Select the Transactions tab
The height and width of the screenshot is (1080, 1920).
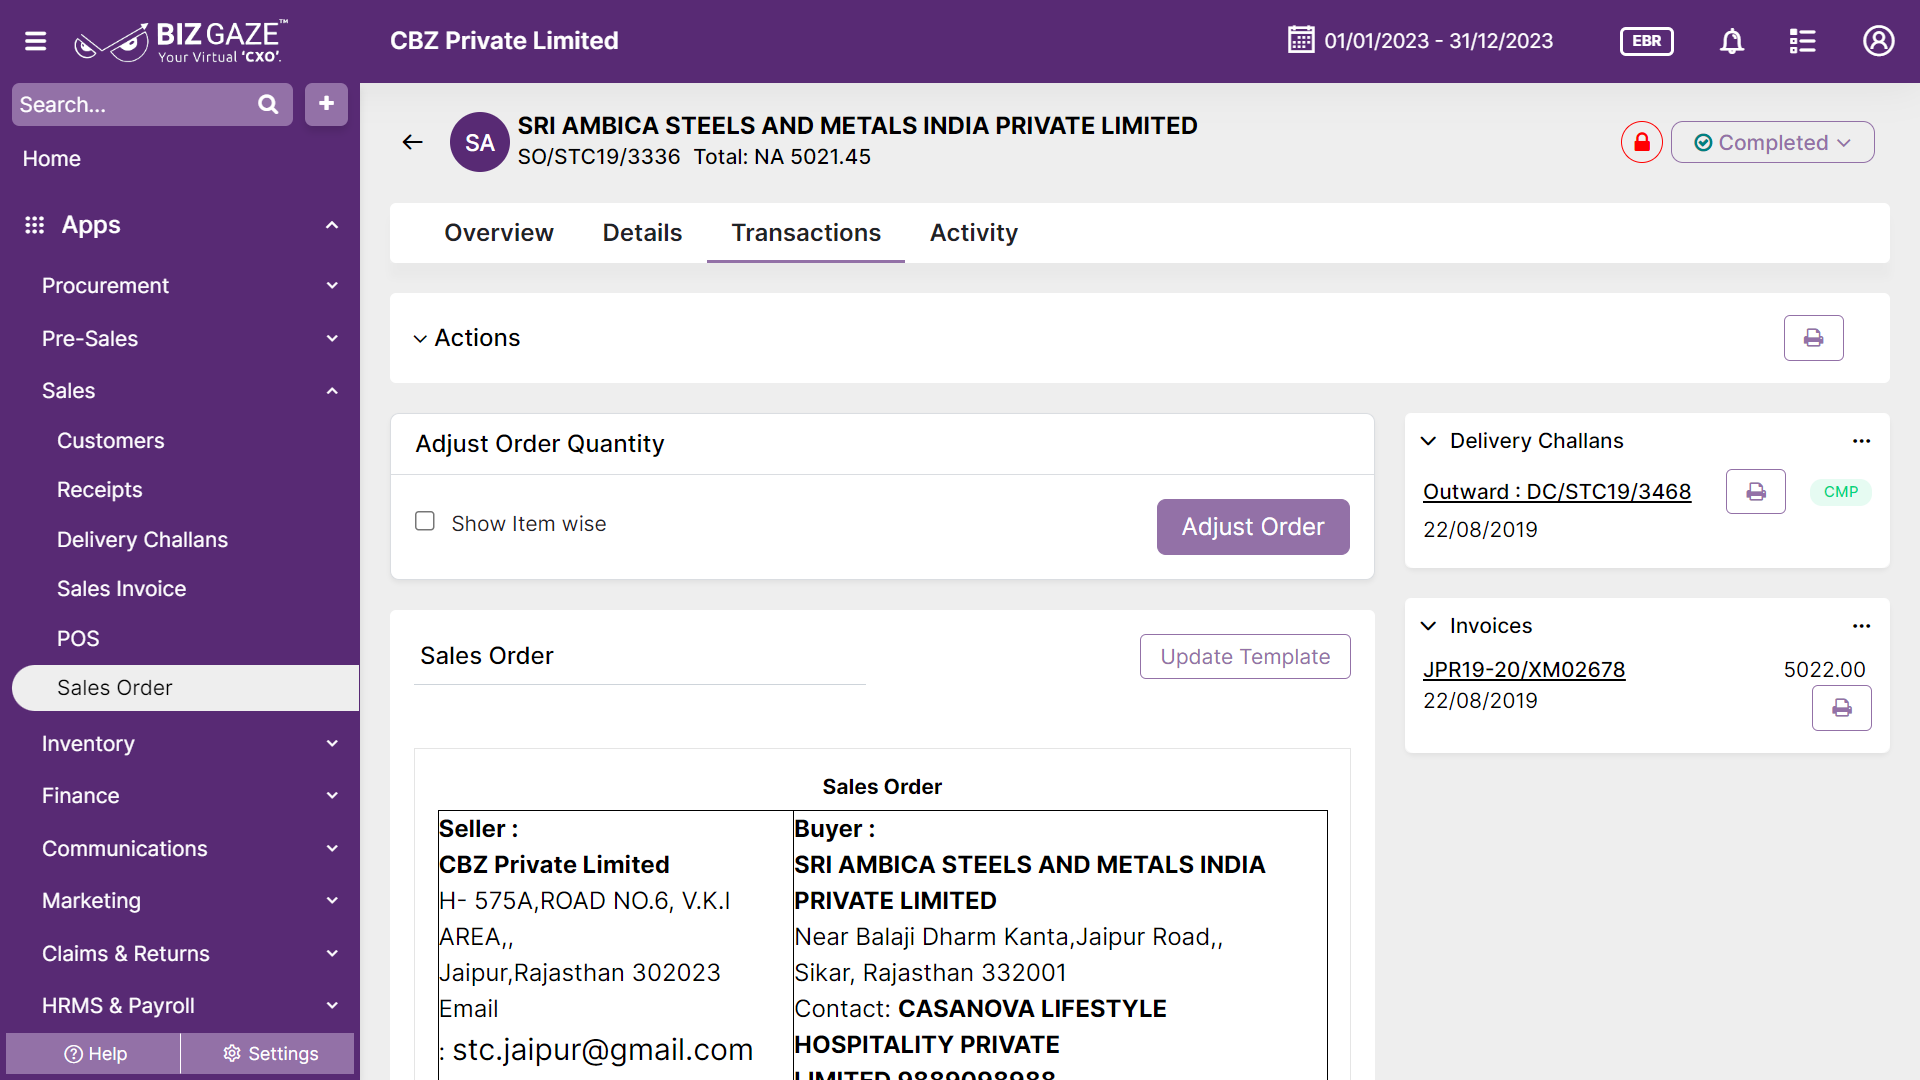pyautogui.click(x=806, y=233)
